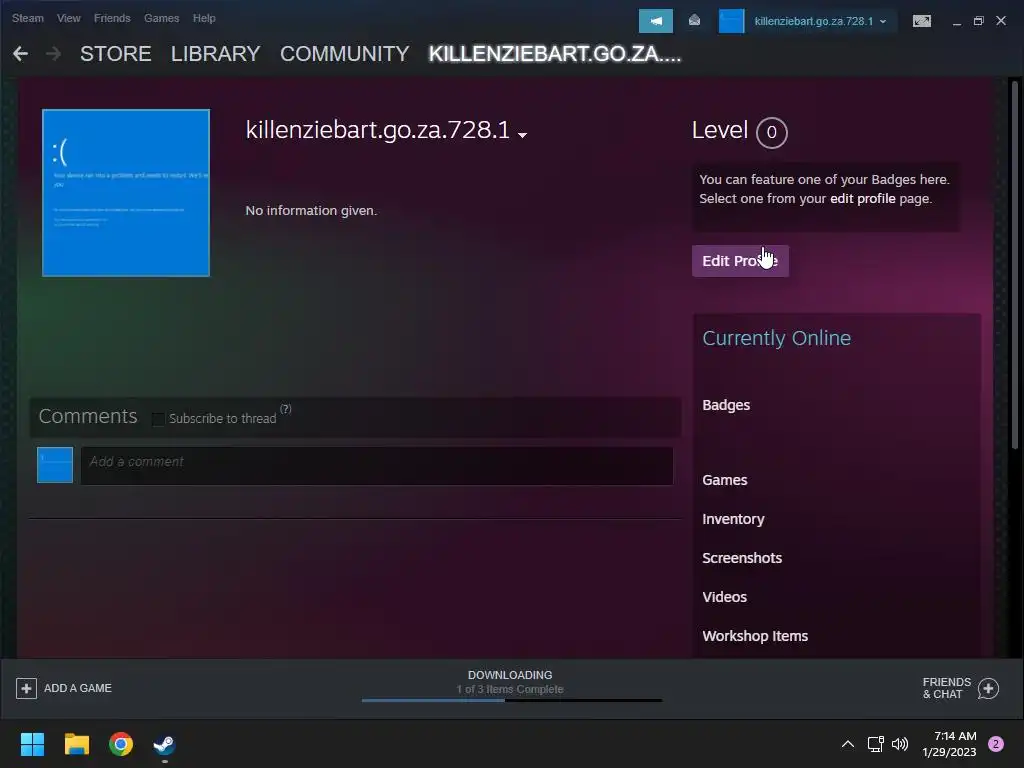Image resolution: width=1024 pixels, height=768 pixels.
Task: Open the Games menu
Action: [161, 18]
